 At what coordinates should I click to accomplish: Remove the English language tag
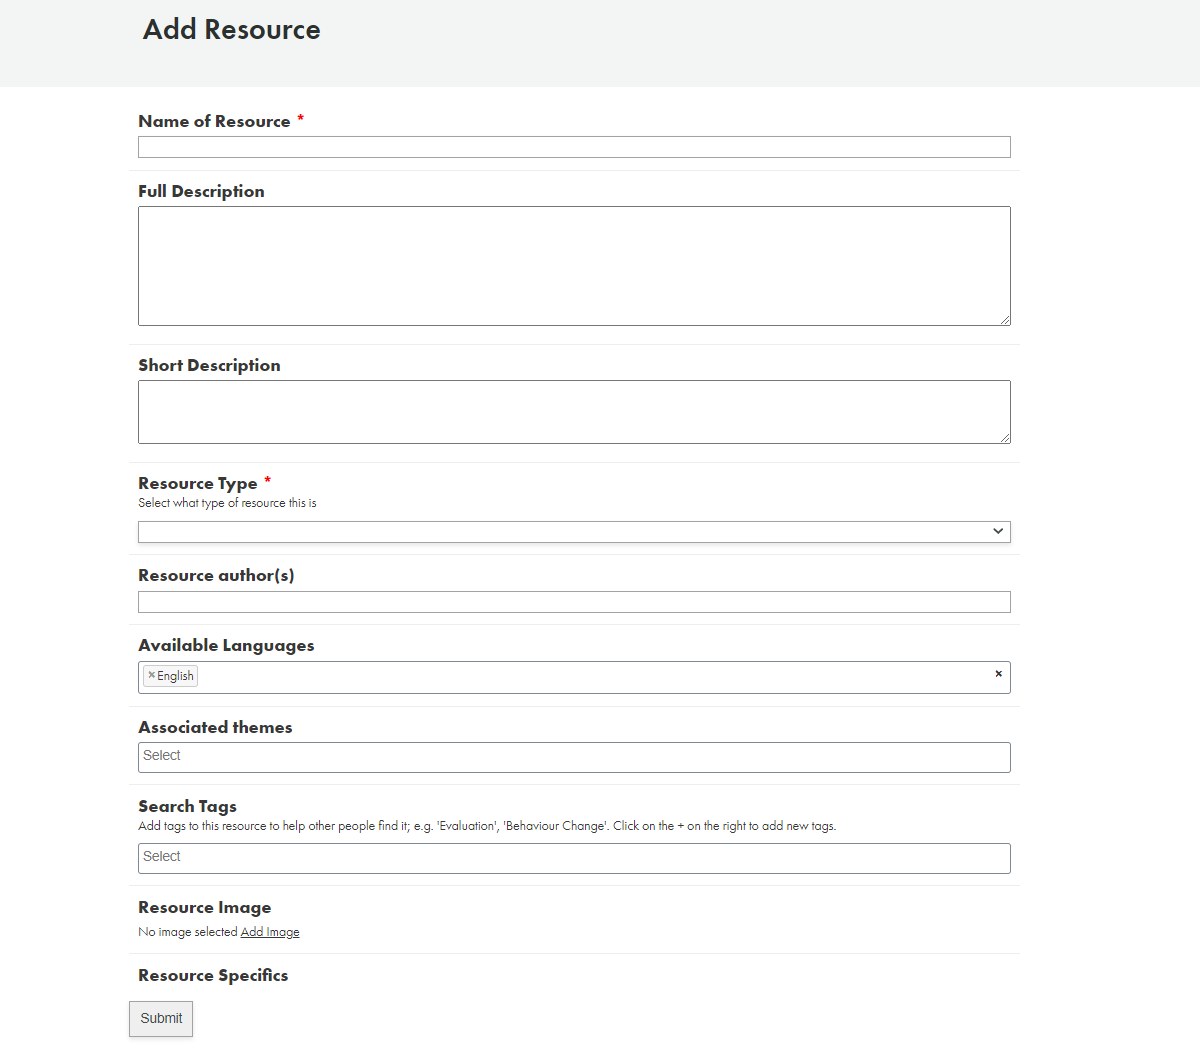click(151, 675)
